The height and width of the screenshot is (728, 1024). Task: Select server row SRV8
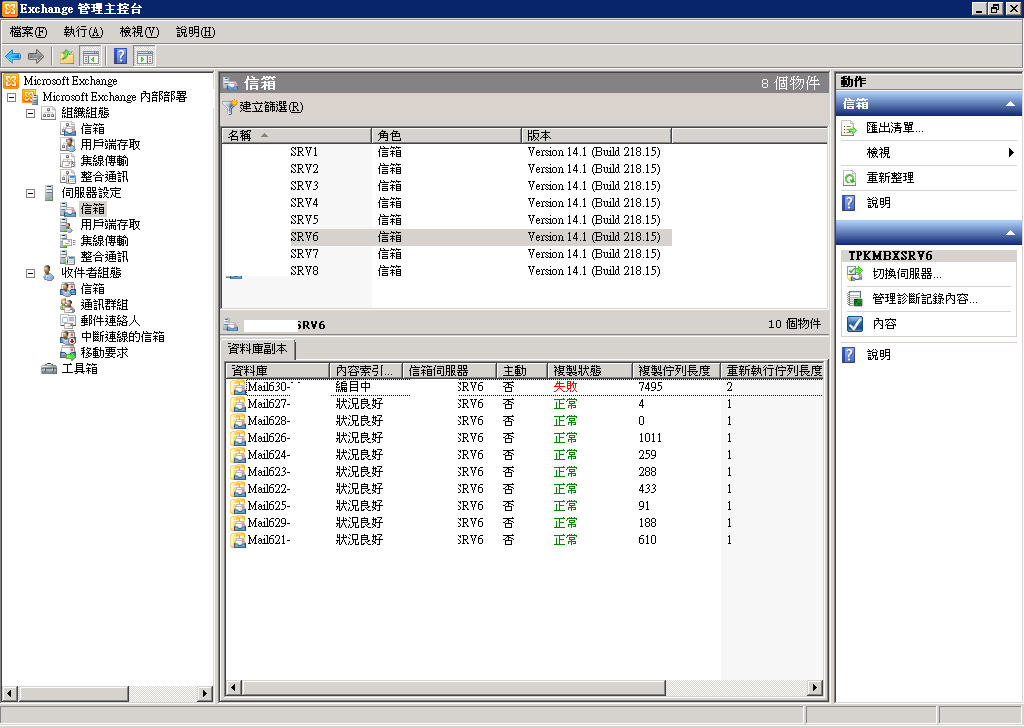447,271
